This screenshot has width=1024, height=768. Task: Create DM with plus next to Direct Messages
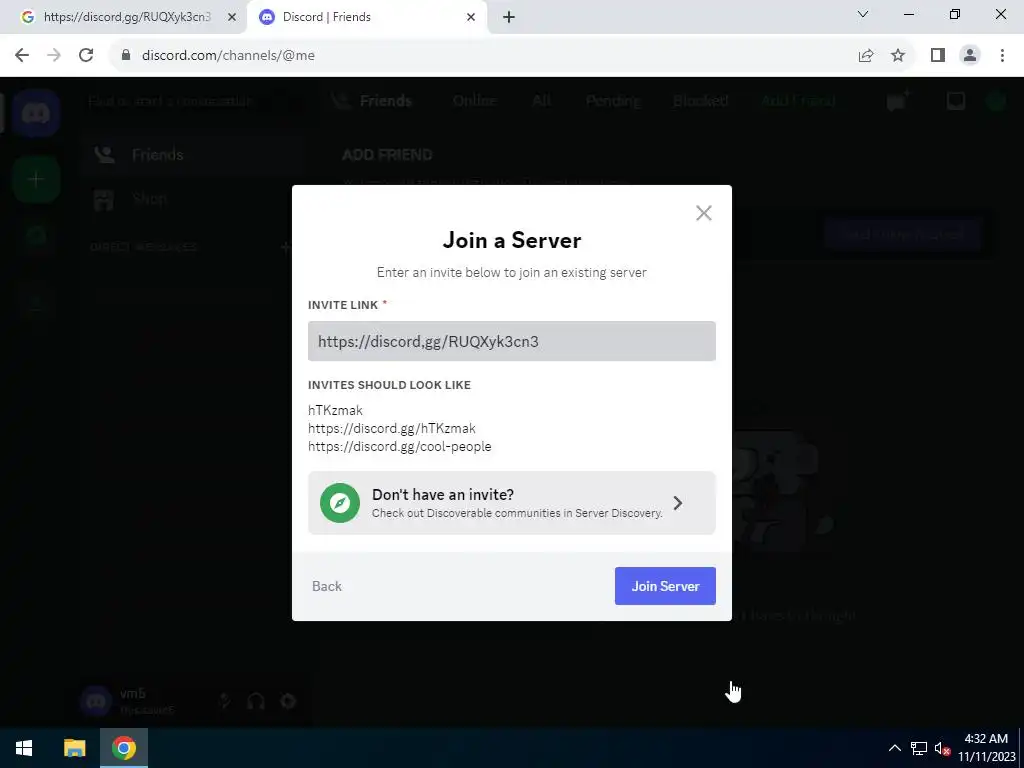point(285,247)
